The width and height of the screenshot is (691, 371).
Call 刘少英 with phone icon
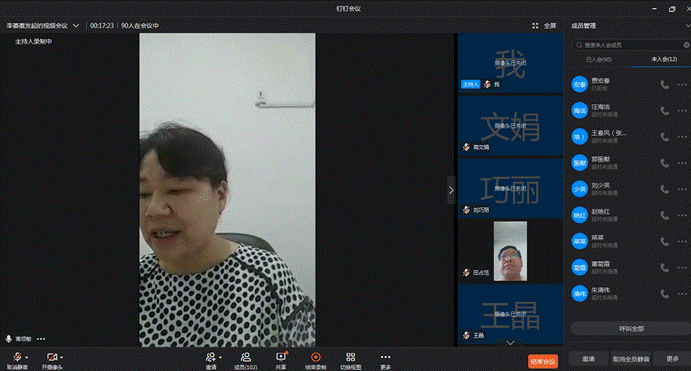pyautogui.click(x=665, y=189)
